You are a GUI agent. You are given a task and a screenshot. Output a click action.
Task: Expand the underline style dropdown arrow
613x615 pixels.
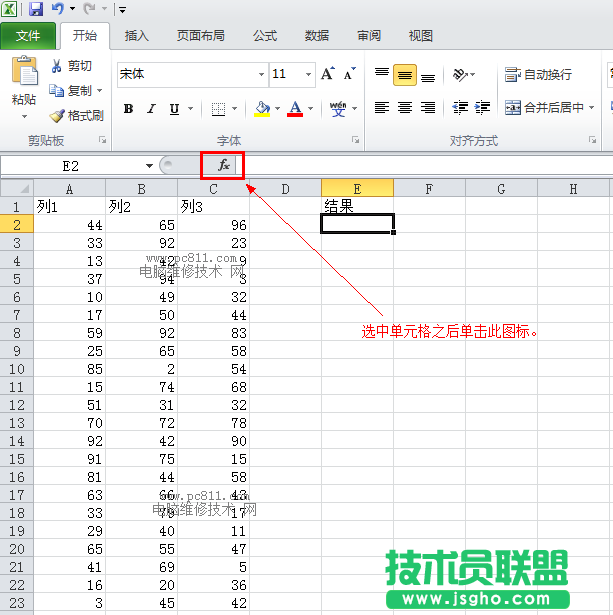click(191, 108)
